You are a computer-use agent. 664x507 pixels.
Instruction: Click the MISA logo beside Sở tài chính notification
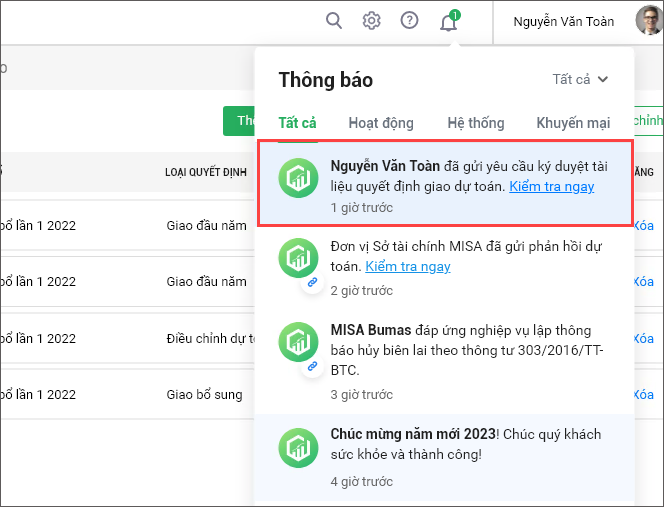(299, 259)
